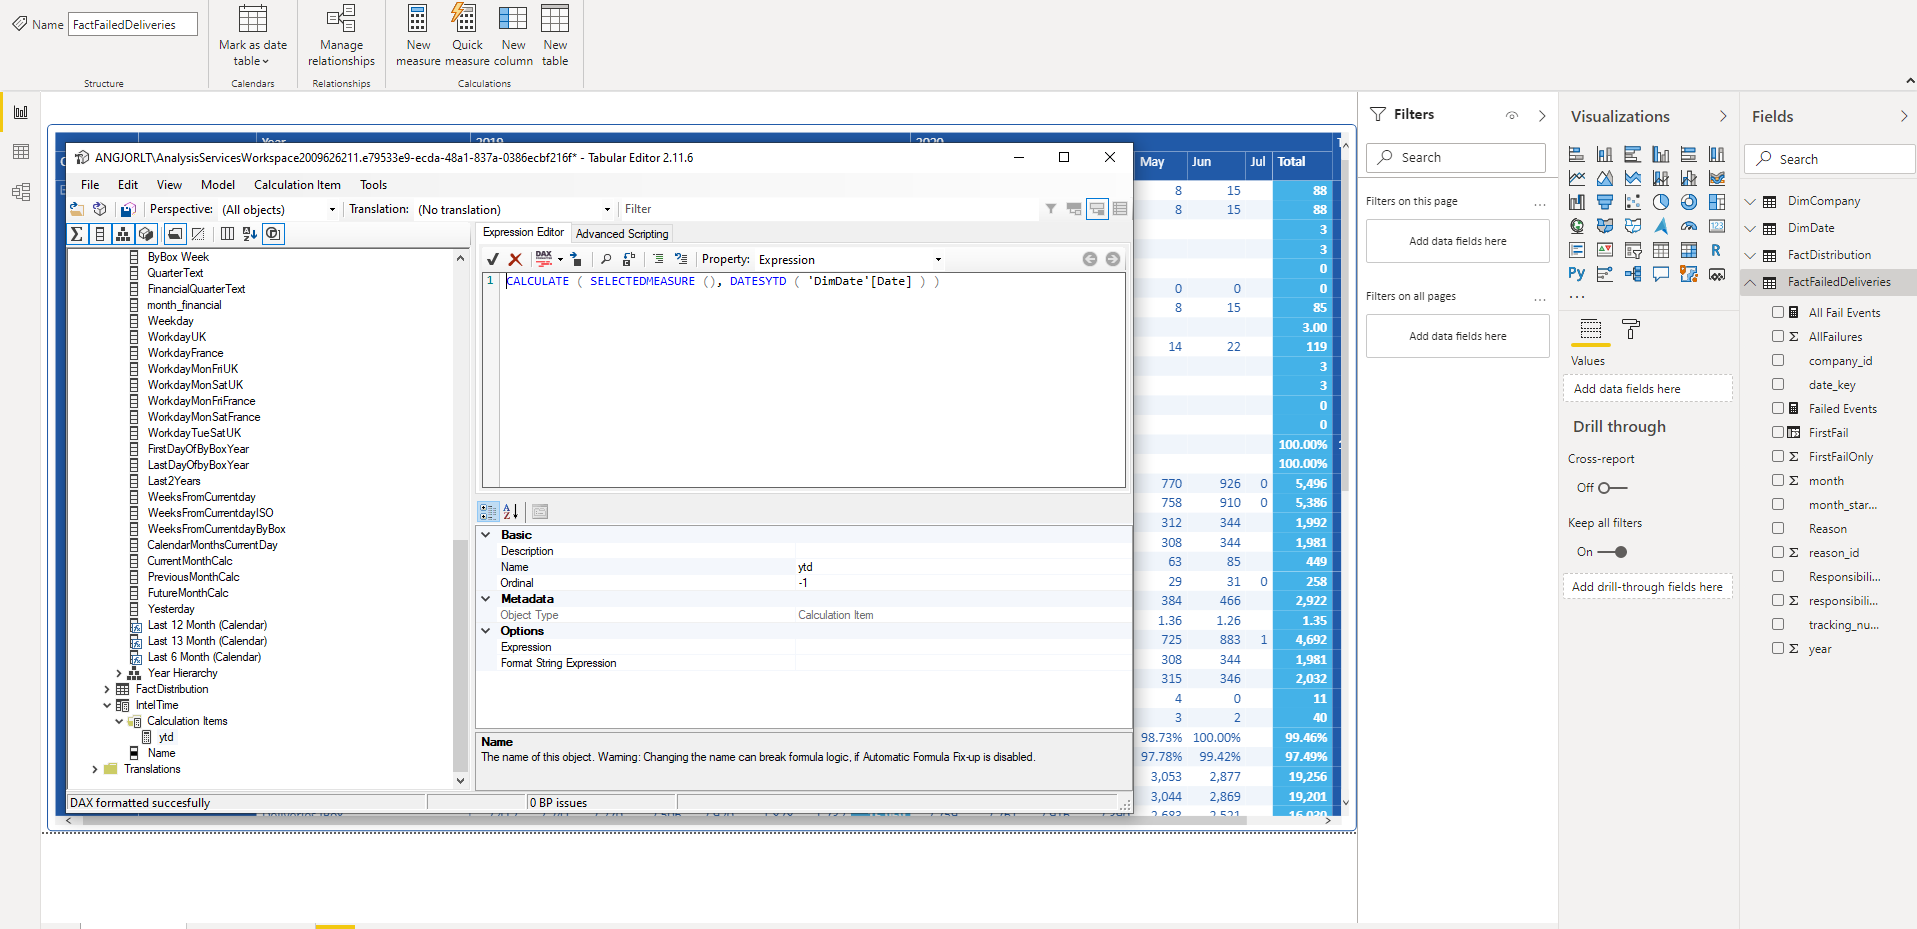
Task: Format code with the DAX Formatter icon
Action: tap(543, 258)
